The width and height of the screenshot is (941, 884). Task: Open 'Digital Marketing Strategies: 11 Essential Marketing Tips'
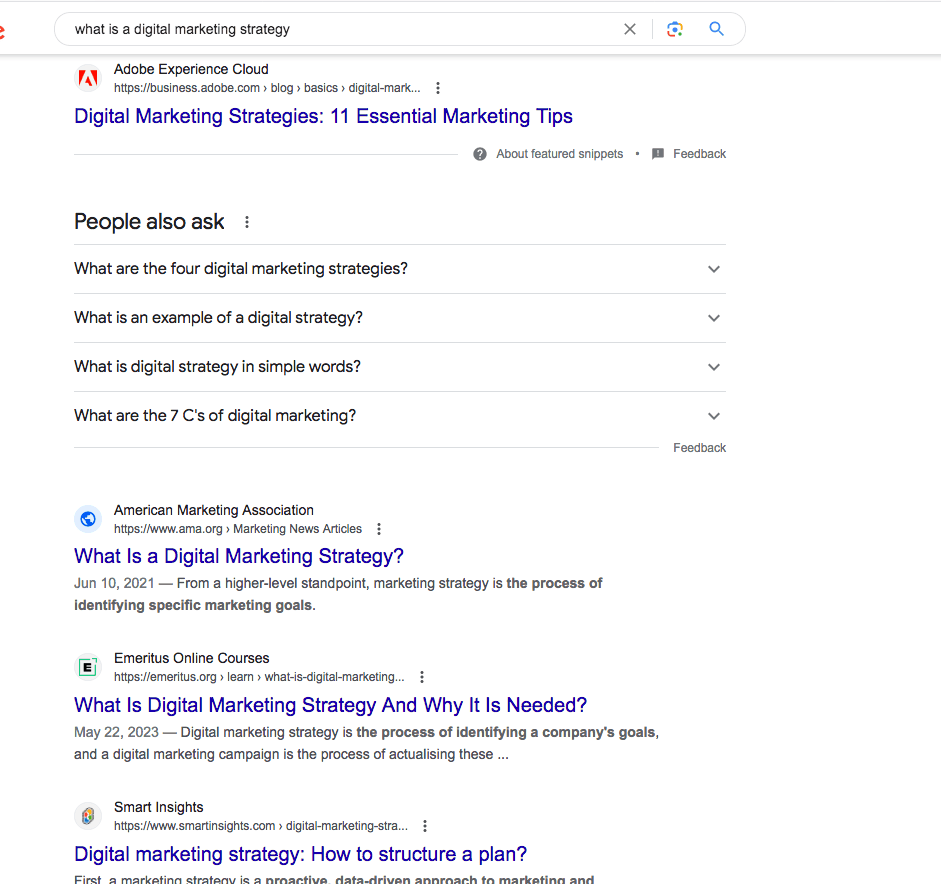(322, 117)
